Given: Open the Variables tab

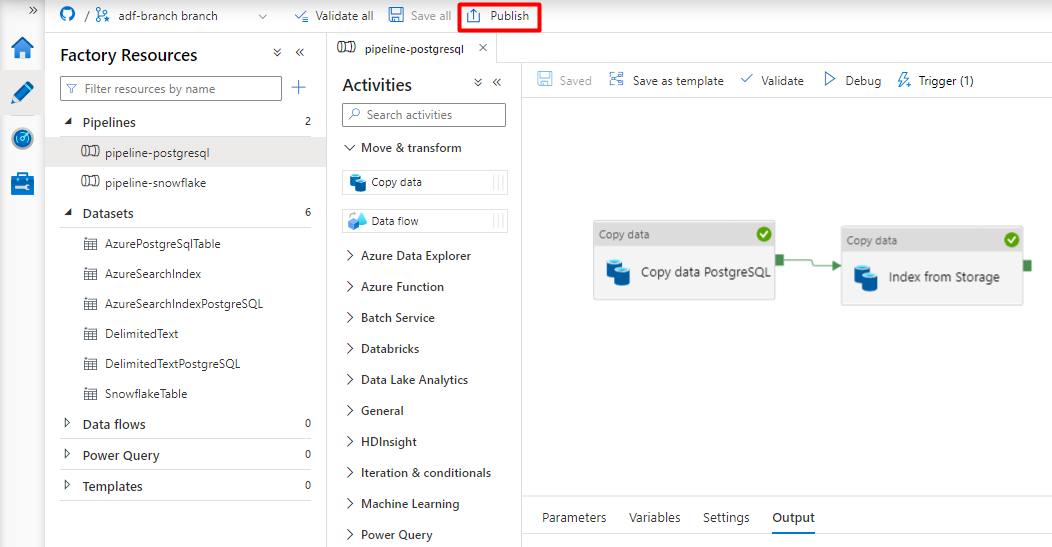Looking at the screenshot, I should tap(655, 517).
